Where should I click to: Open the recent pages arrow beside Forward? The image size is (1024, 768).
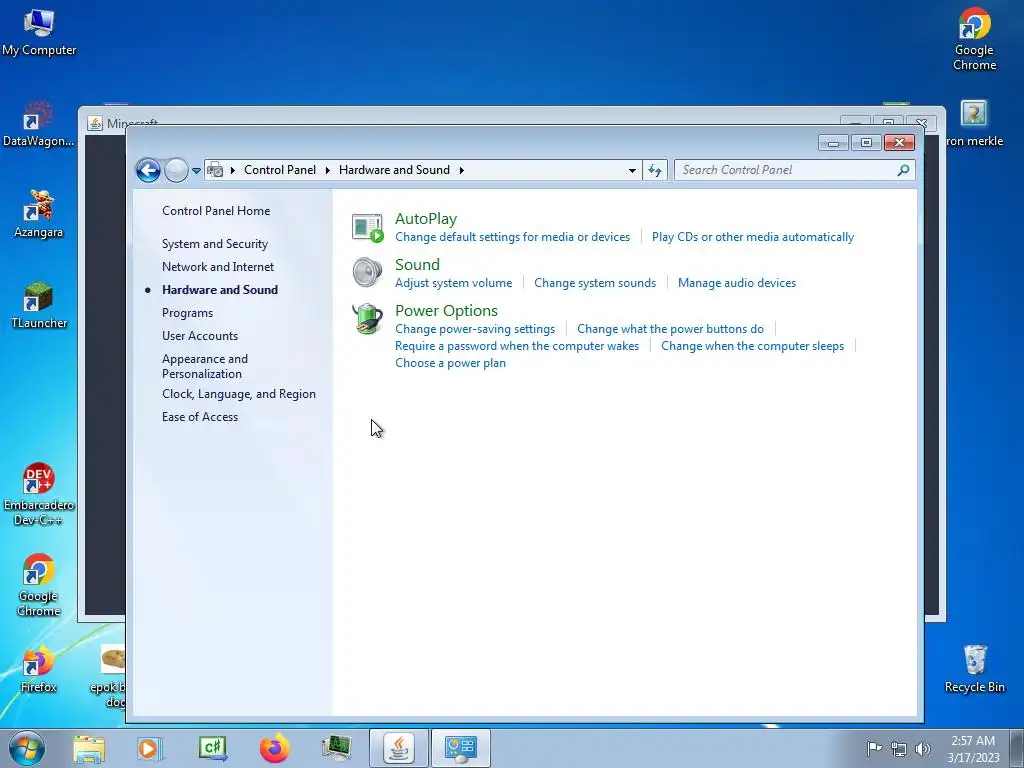coord(196,170)
